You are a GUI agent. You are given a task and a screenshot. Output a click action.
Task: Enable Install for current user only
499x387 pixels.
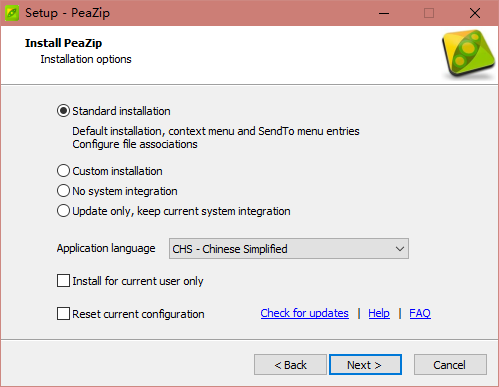(63, 281)
